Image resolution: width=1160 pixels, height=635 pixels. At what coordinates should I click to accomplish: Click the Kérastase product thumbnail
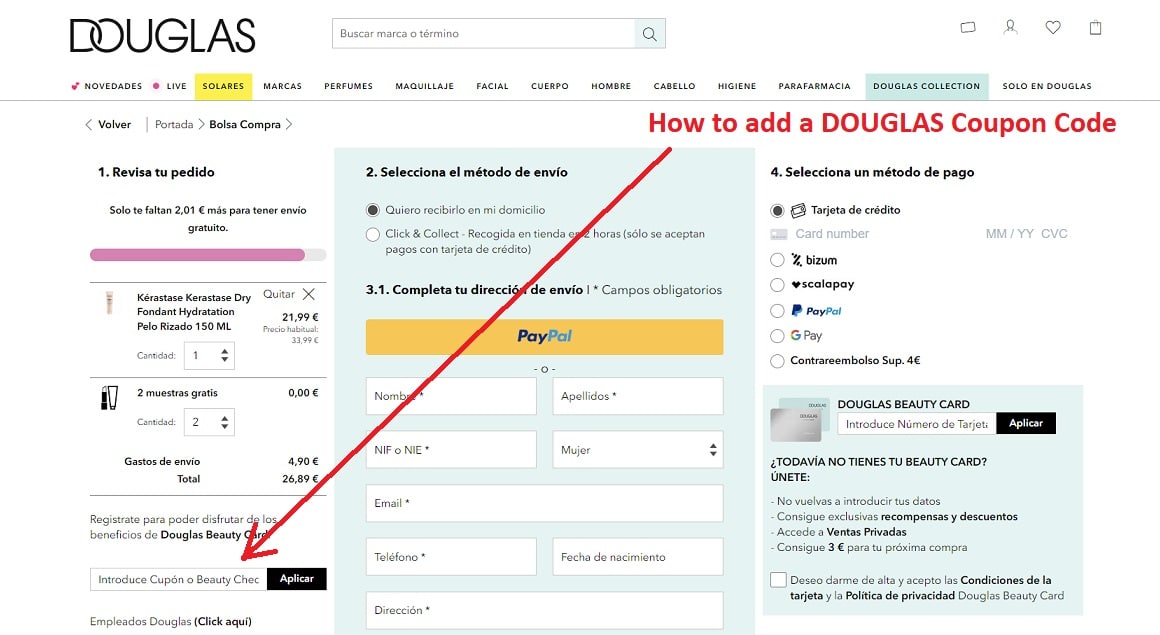click(x=109, y=303)
